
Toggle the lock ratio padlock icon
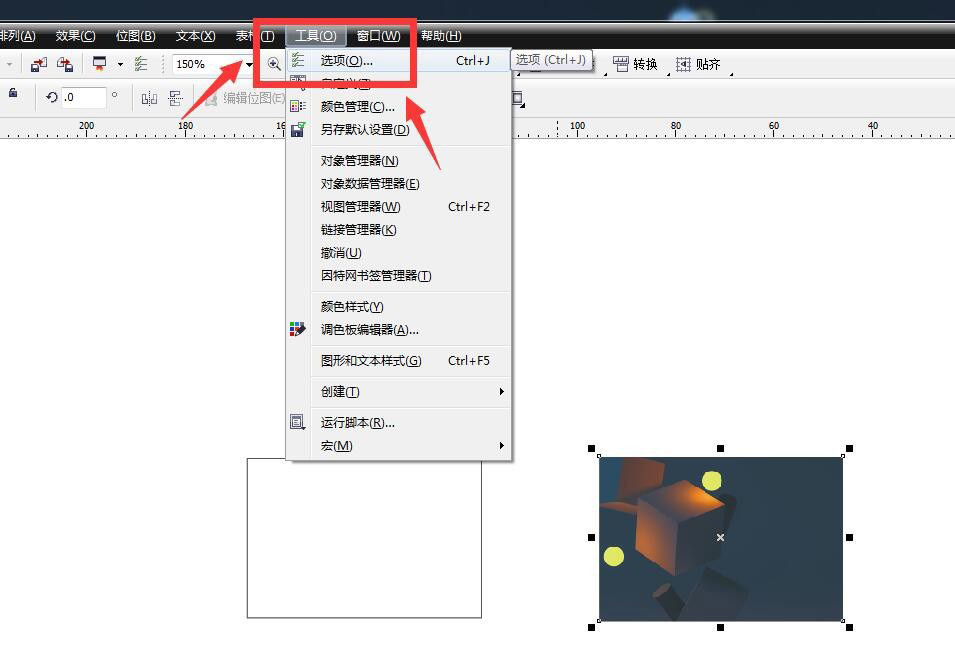coord(12,94)
